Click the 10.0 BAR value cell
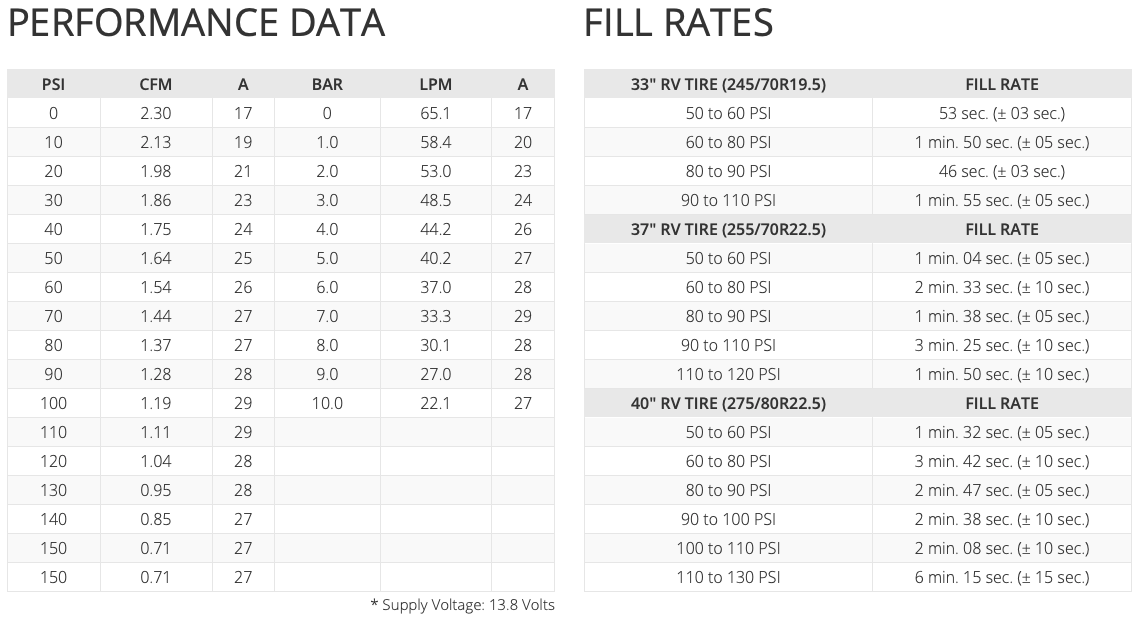This screenshot has width=1143, height=621. coord(327,403)
